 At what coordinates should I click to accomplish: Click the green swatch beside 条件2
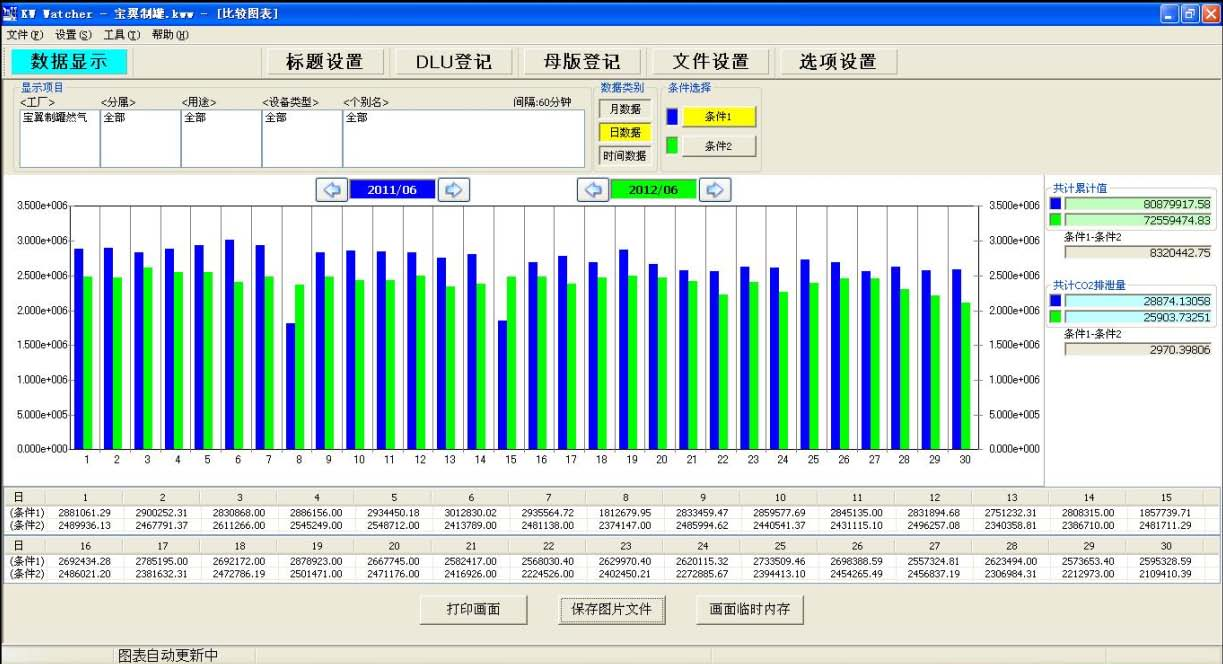(x=672, y=146)
